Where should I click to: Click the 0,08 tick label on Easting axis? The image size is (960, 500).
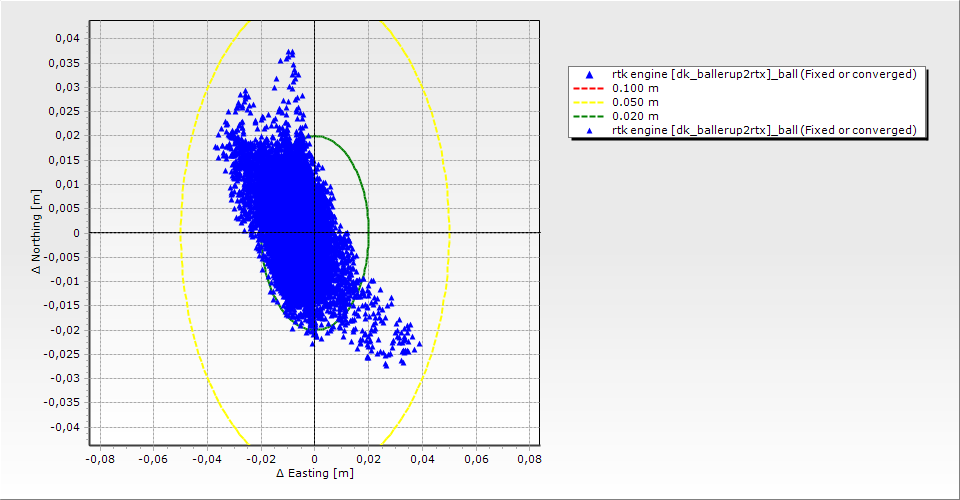[x=528, y=459]
